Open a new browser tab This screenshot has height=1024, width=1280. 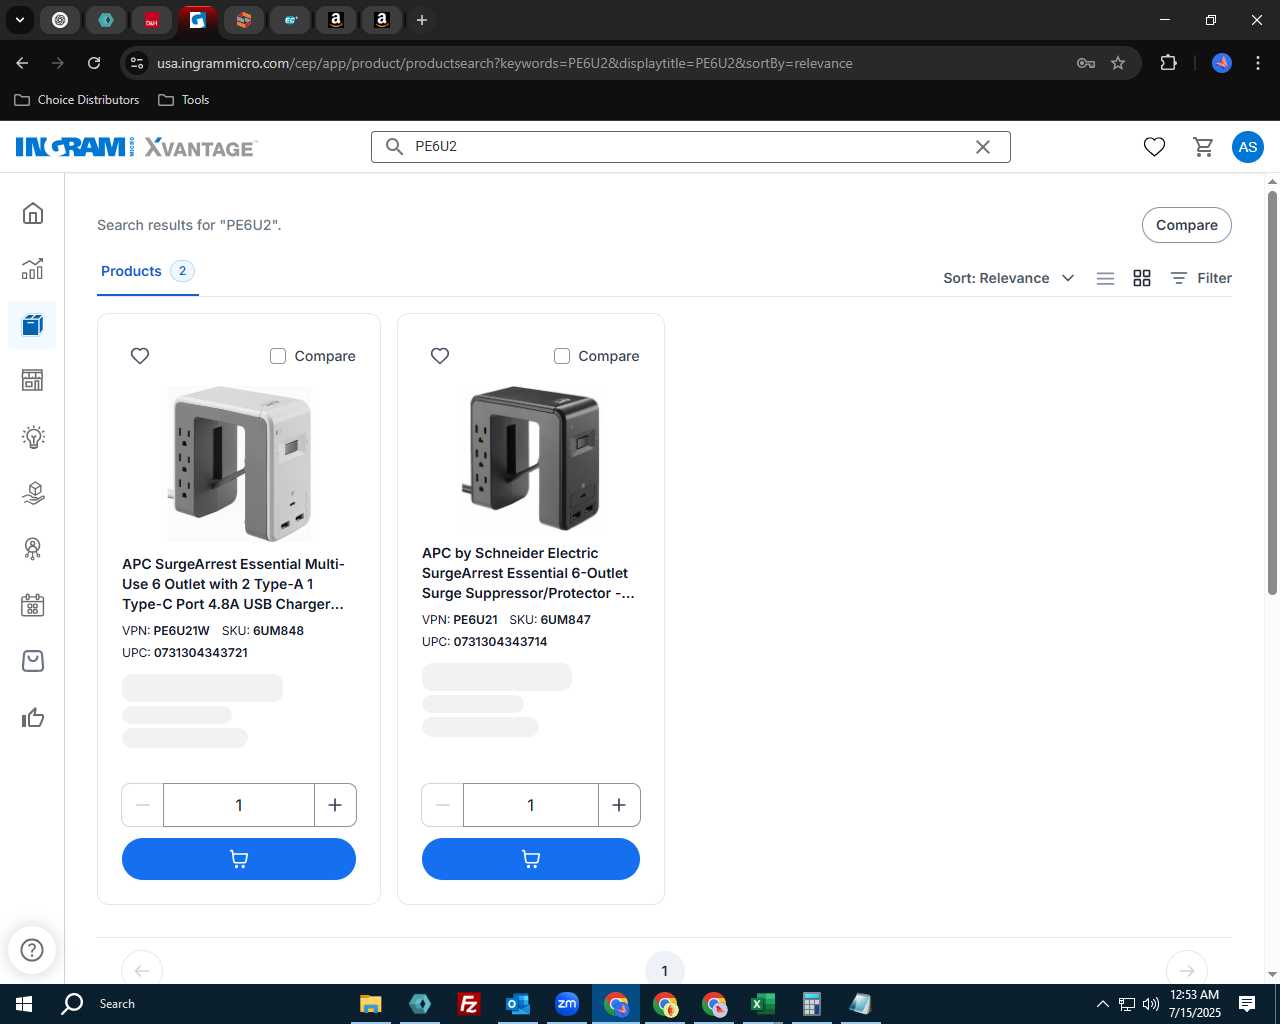point(422,20)
